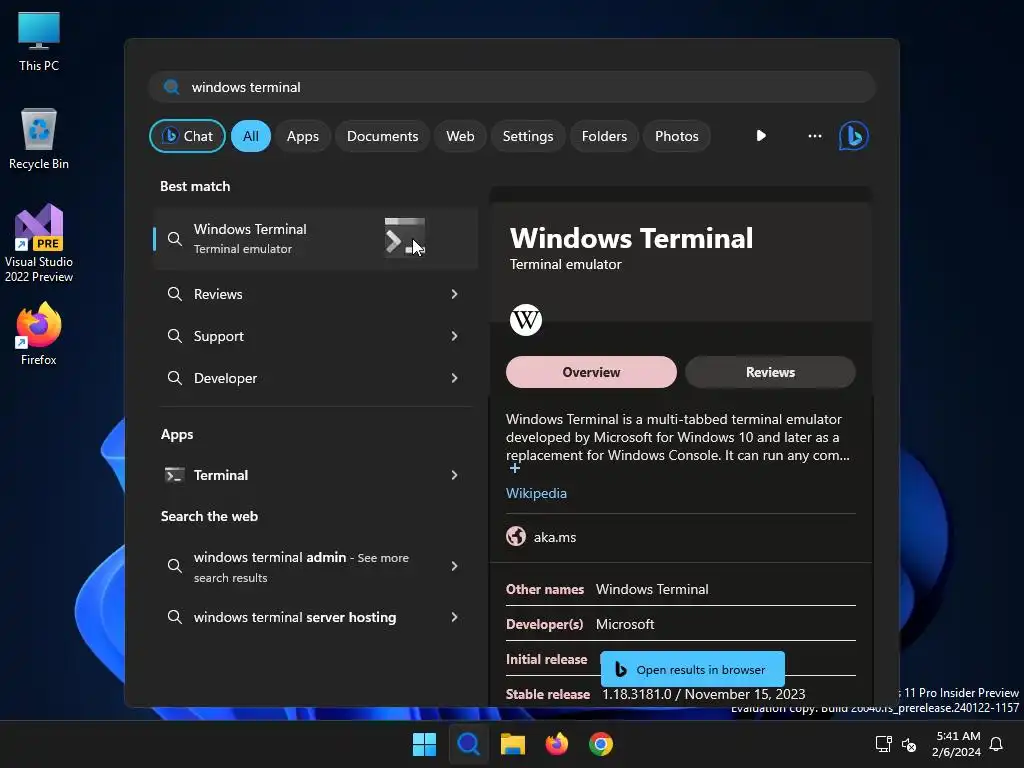Viewport: 1024px width, 768px height.
Task: Expand the Terminal app chevron
Action: point(455,475)
